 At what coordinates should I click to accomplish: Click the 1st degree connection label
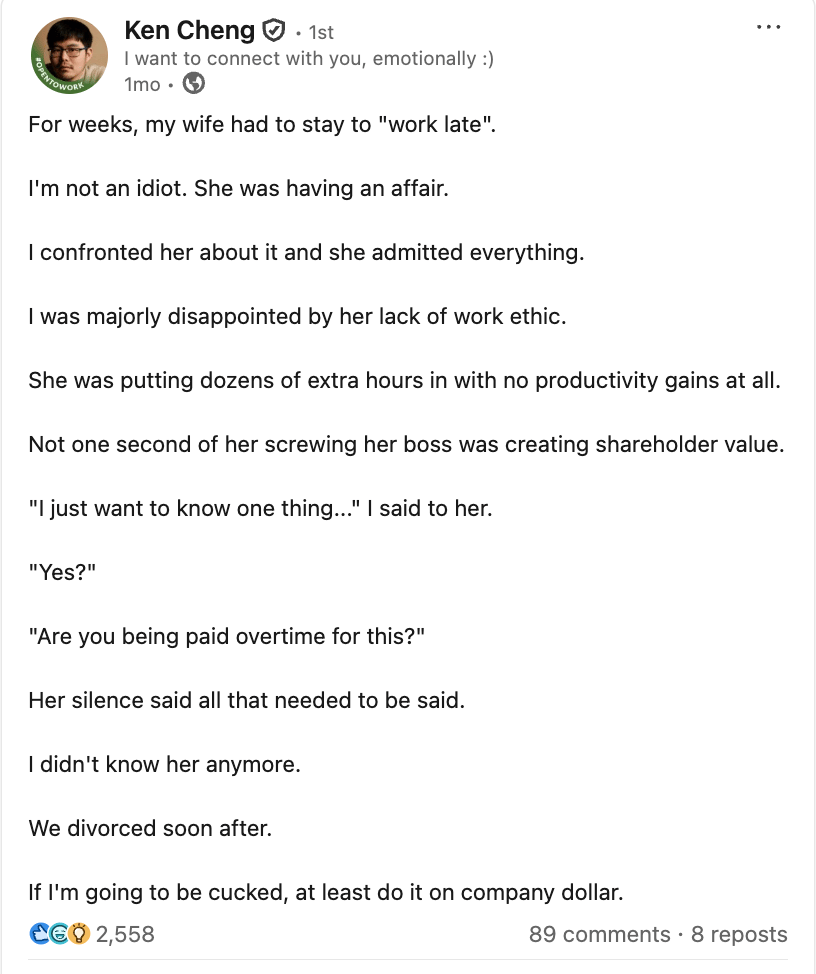pyautogui.click(x=321, y=33)
